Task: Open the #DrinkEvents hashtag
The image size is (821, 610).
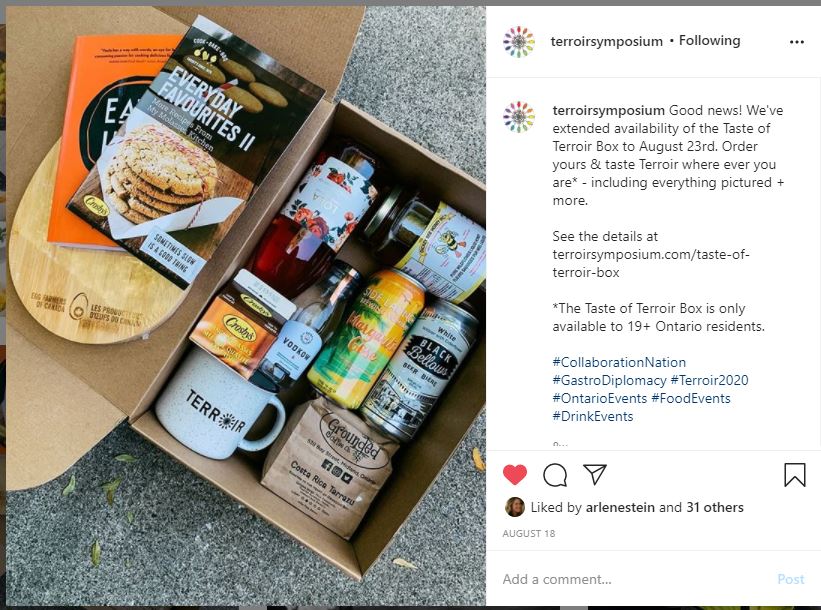Action: point(593,416)
